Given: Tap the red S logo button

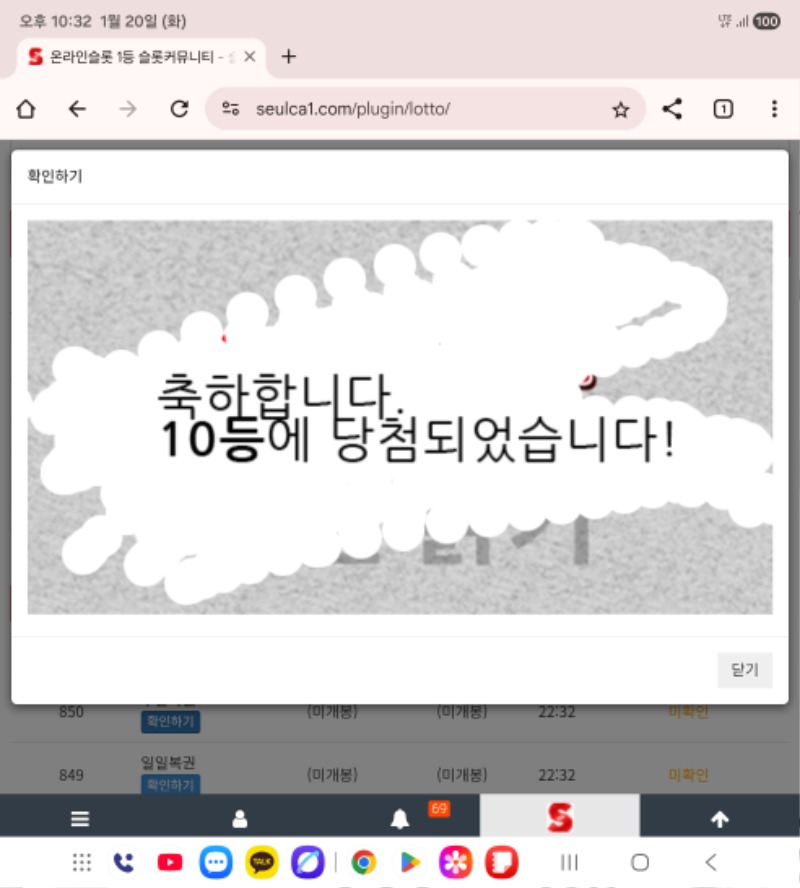Looking at the screenshot, I should pyautogui.click(x=560, y=818).
